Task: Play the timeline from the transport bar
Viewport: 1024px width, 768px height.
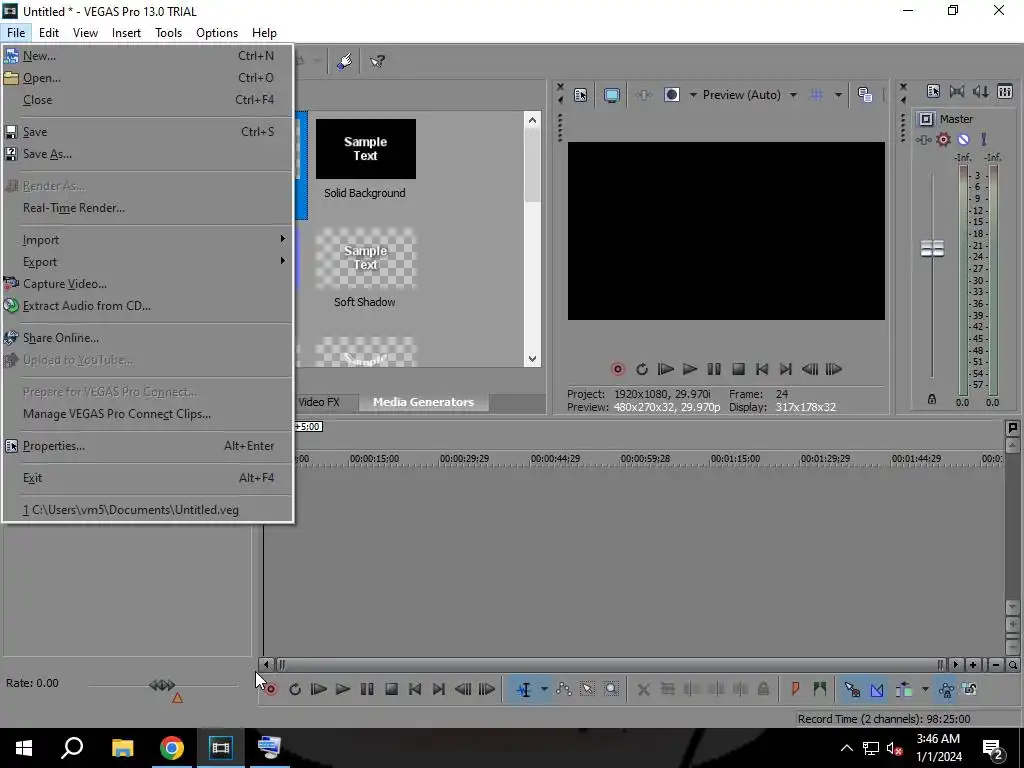Action: tap(342, 689)
